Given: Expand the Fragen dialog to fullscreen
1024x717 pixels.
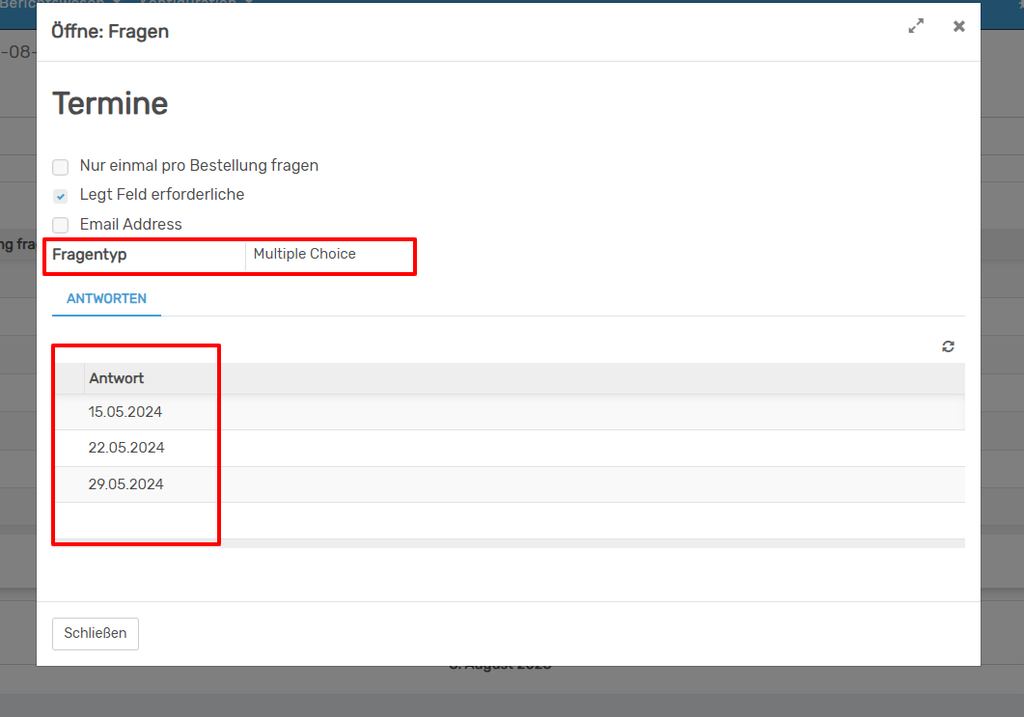Looking at the screenshot, I should tap(916, 27).
